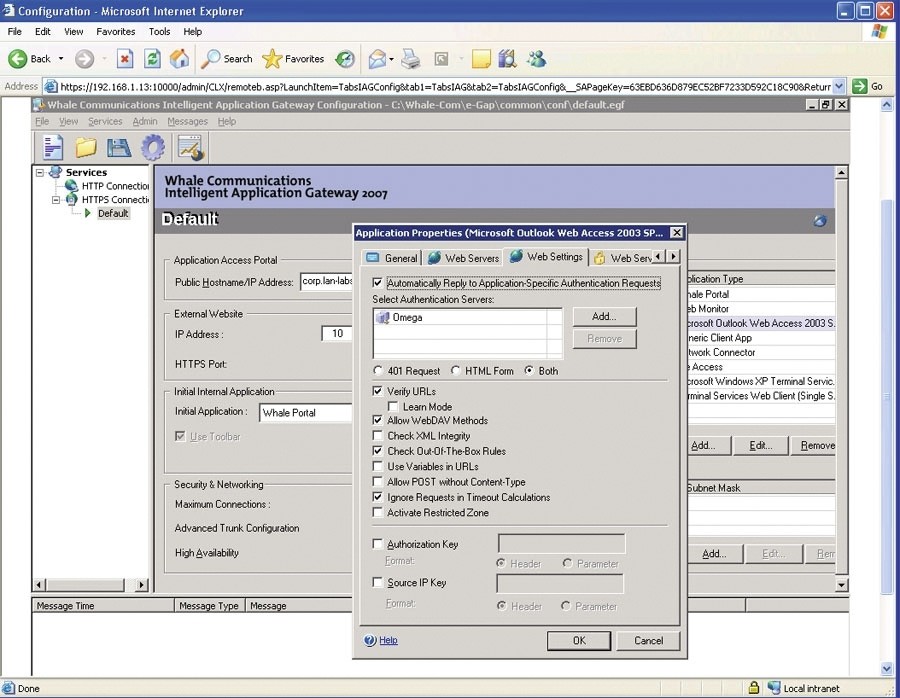Enable Check XML Integrity checkbox
The height and width of the screenshot is (698, 900).
tap(377, 436)
